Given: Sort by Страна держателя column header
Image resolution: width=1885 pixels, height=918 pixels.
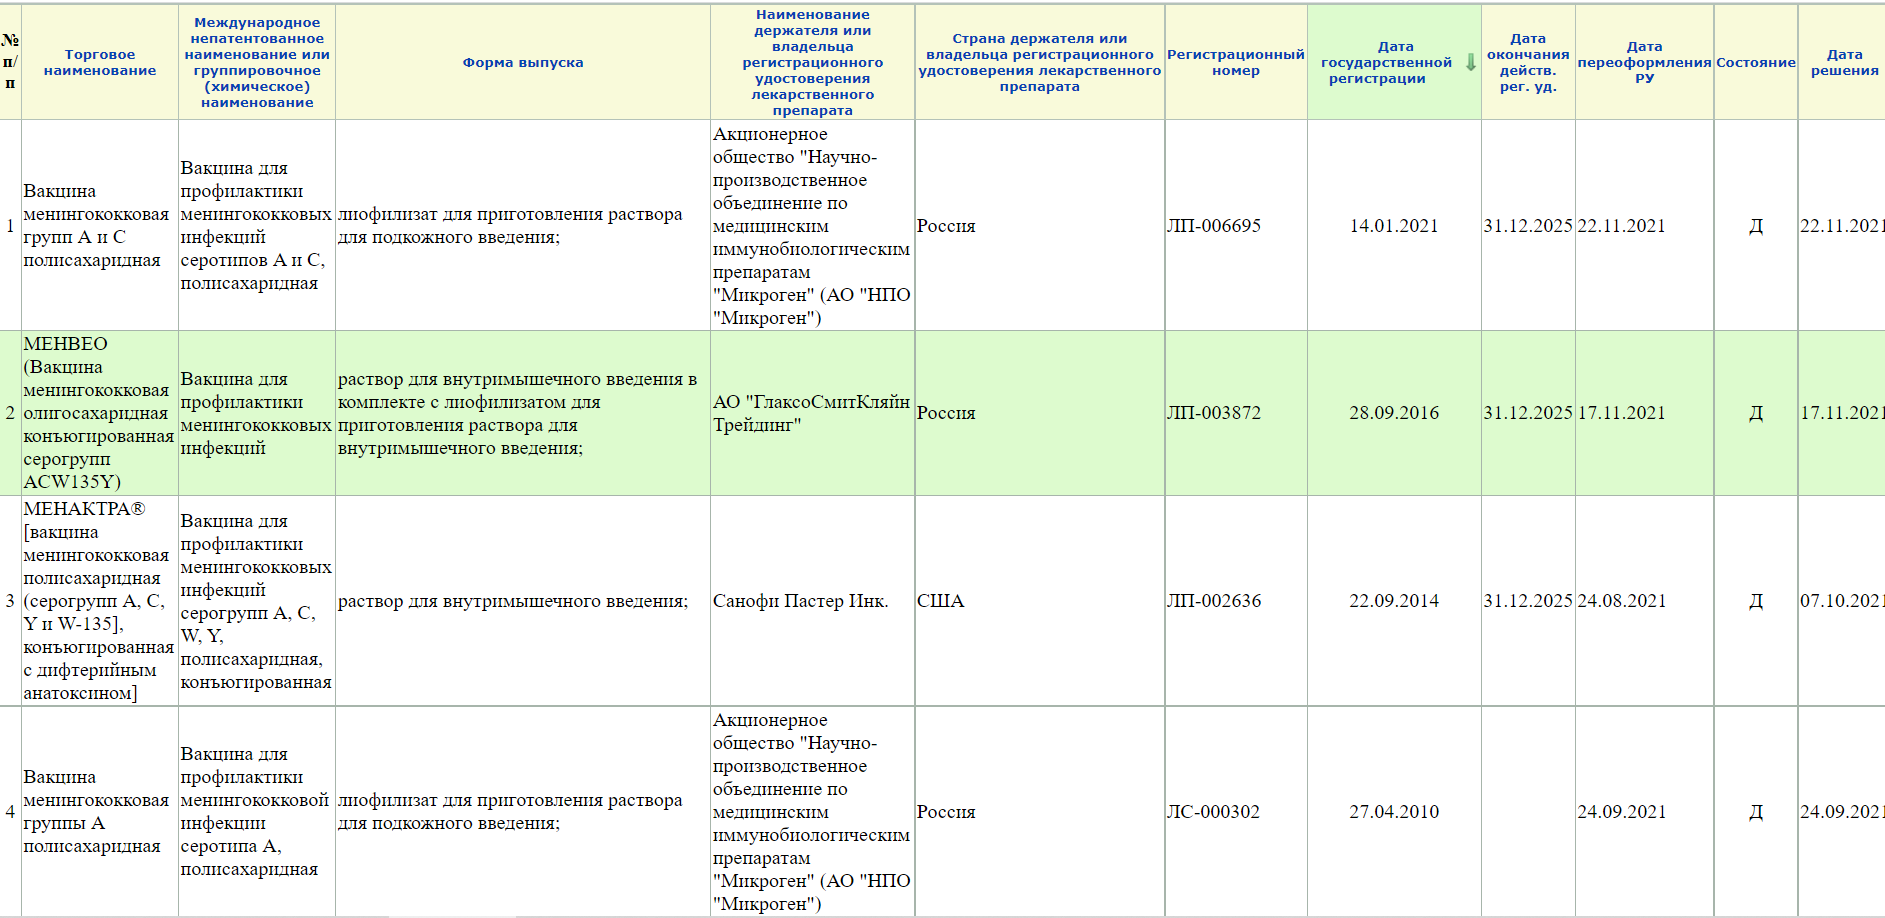Looking at the screenshot, I should coord(1040,63).
